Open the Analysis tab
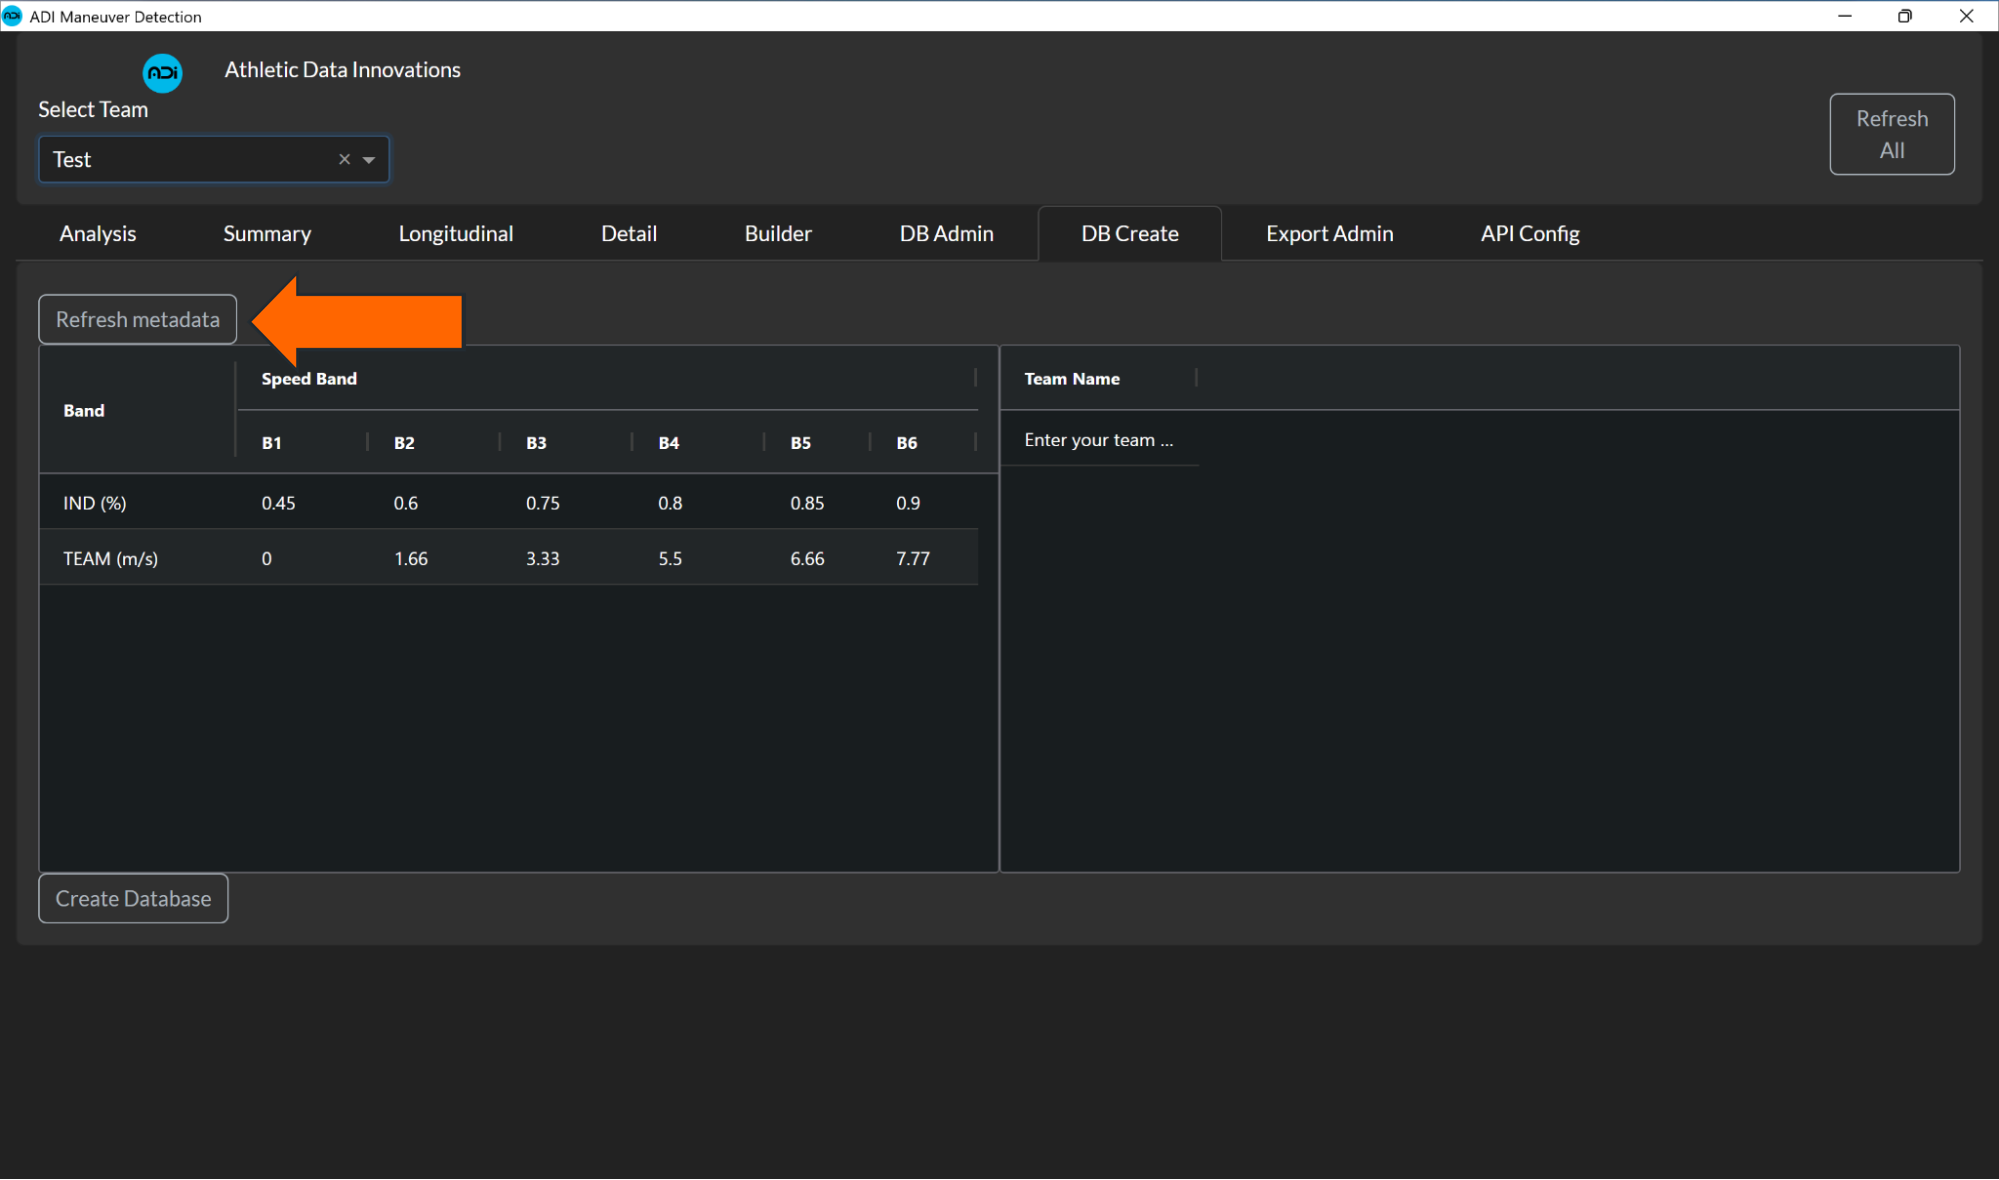Screen dimensions: 1999x1180 (x=97, y=233)
